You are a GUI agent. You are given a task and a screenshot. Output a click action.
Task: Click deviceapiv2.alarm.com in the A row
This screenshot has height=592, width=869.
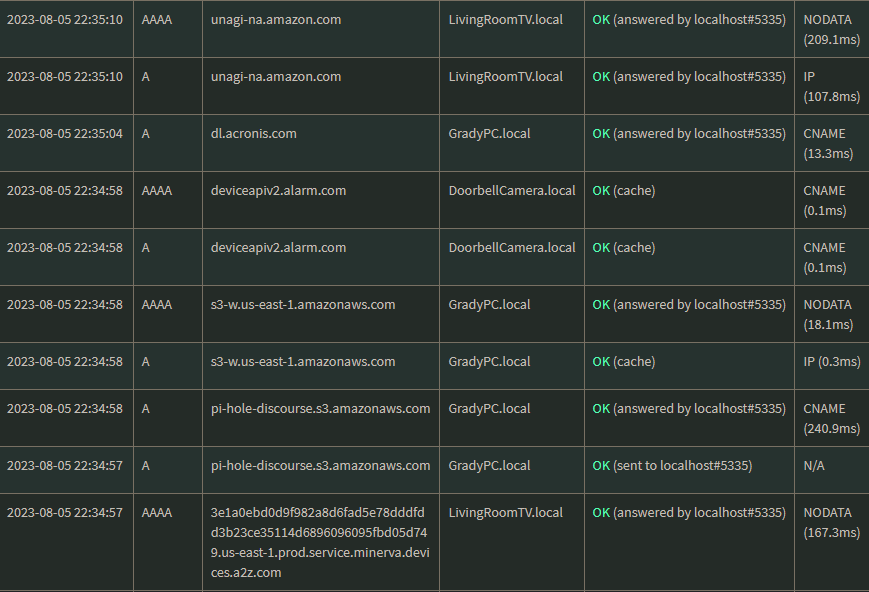(x=278, y=248)
